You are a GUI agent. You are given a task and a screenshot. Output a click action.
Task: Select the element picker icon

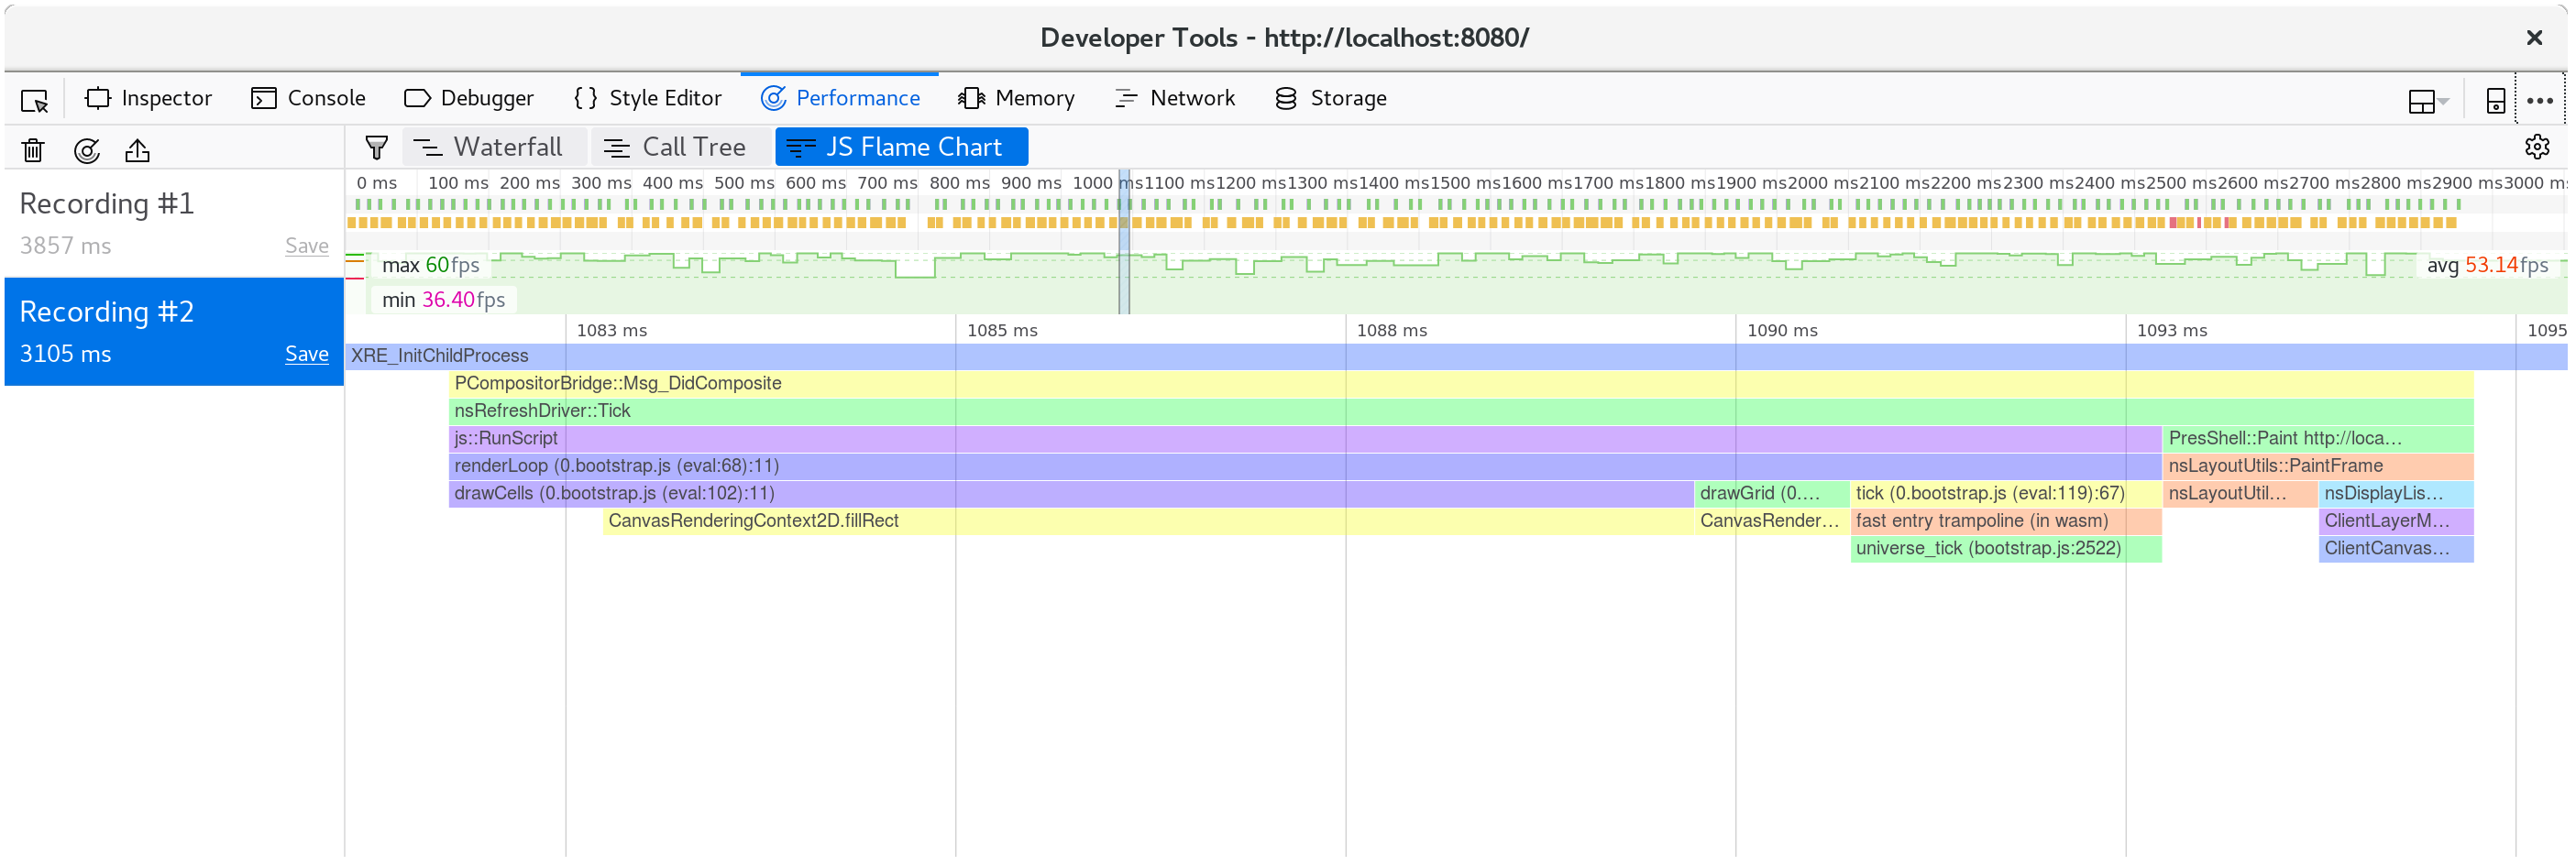click(x=33, y=99)
